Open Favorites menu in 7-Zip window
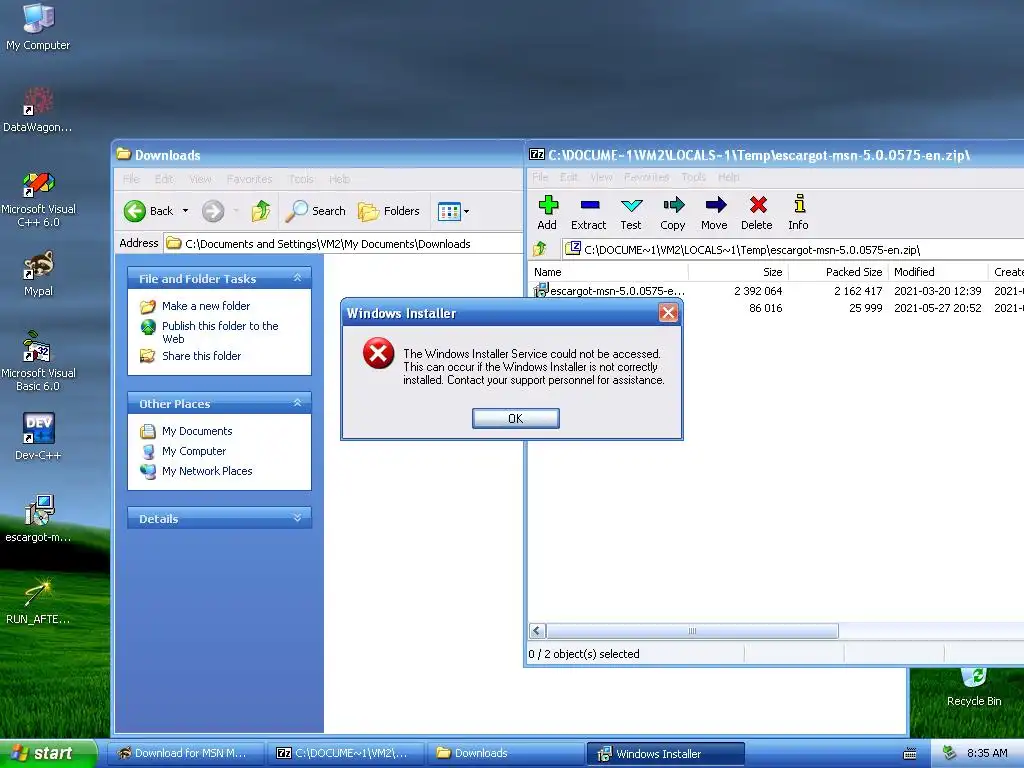Screen dimensions: 1024x768 point(647,177)
